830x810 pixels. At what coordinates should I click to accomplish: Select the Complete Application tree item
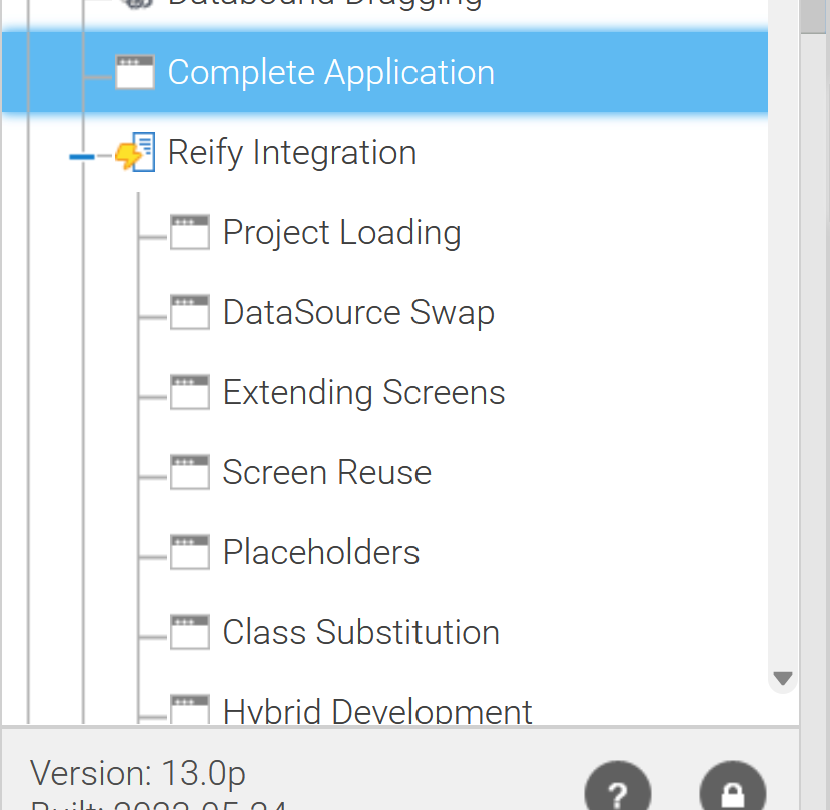[330, 73]
